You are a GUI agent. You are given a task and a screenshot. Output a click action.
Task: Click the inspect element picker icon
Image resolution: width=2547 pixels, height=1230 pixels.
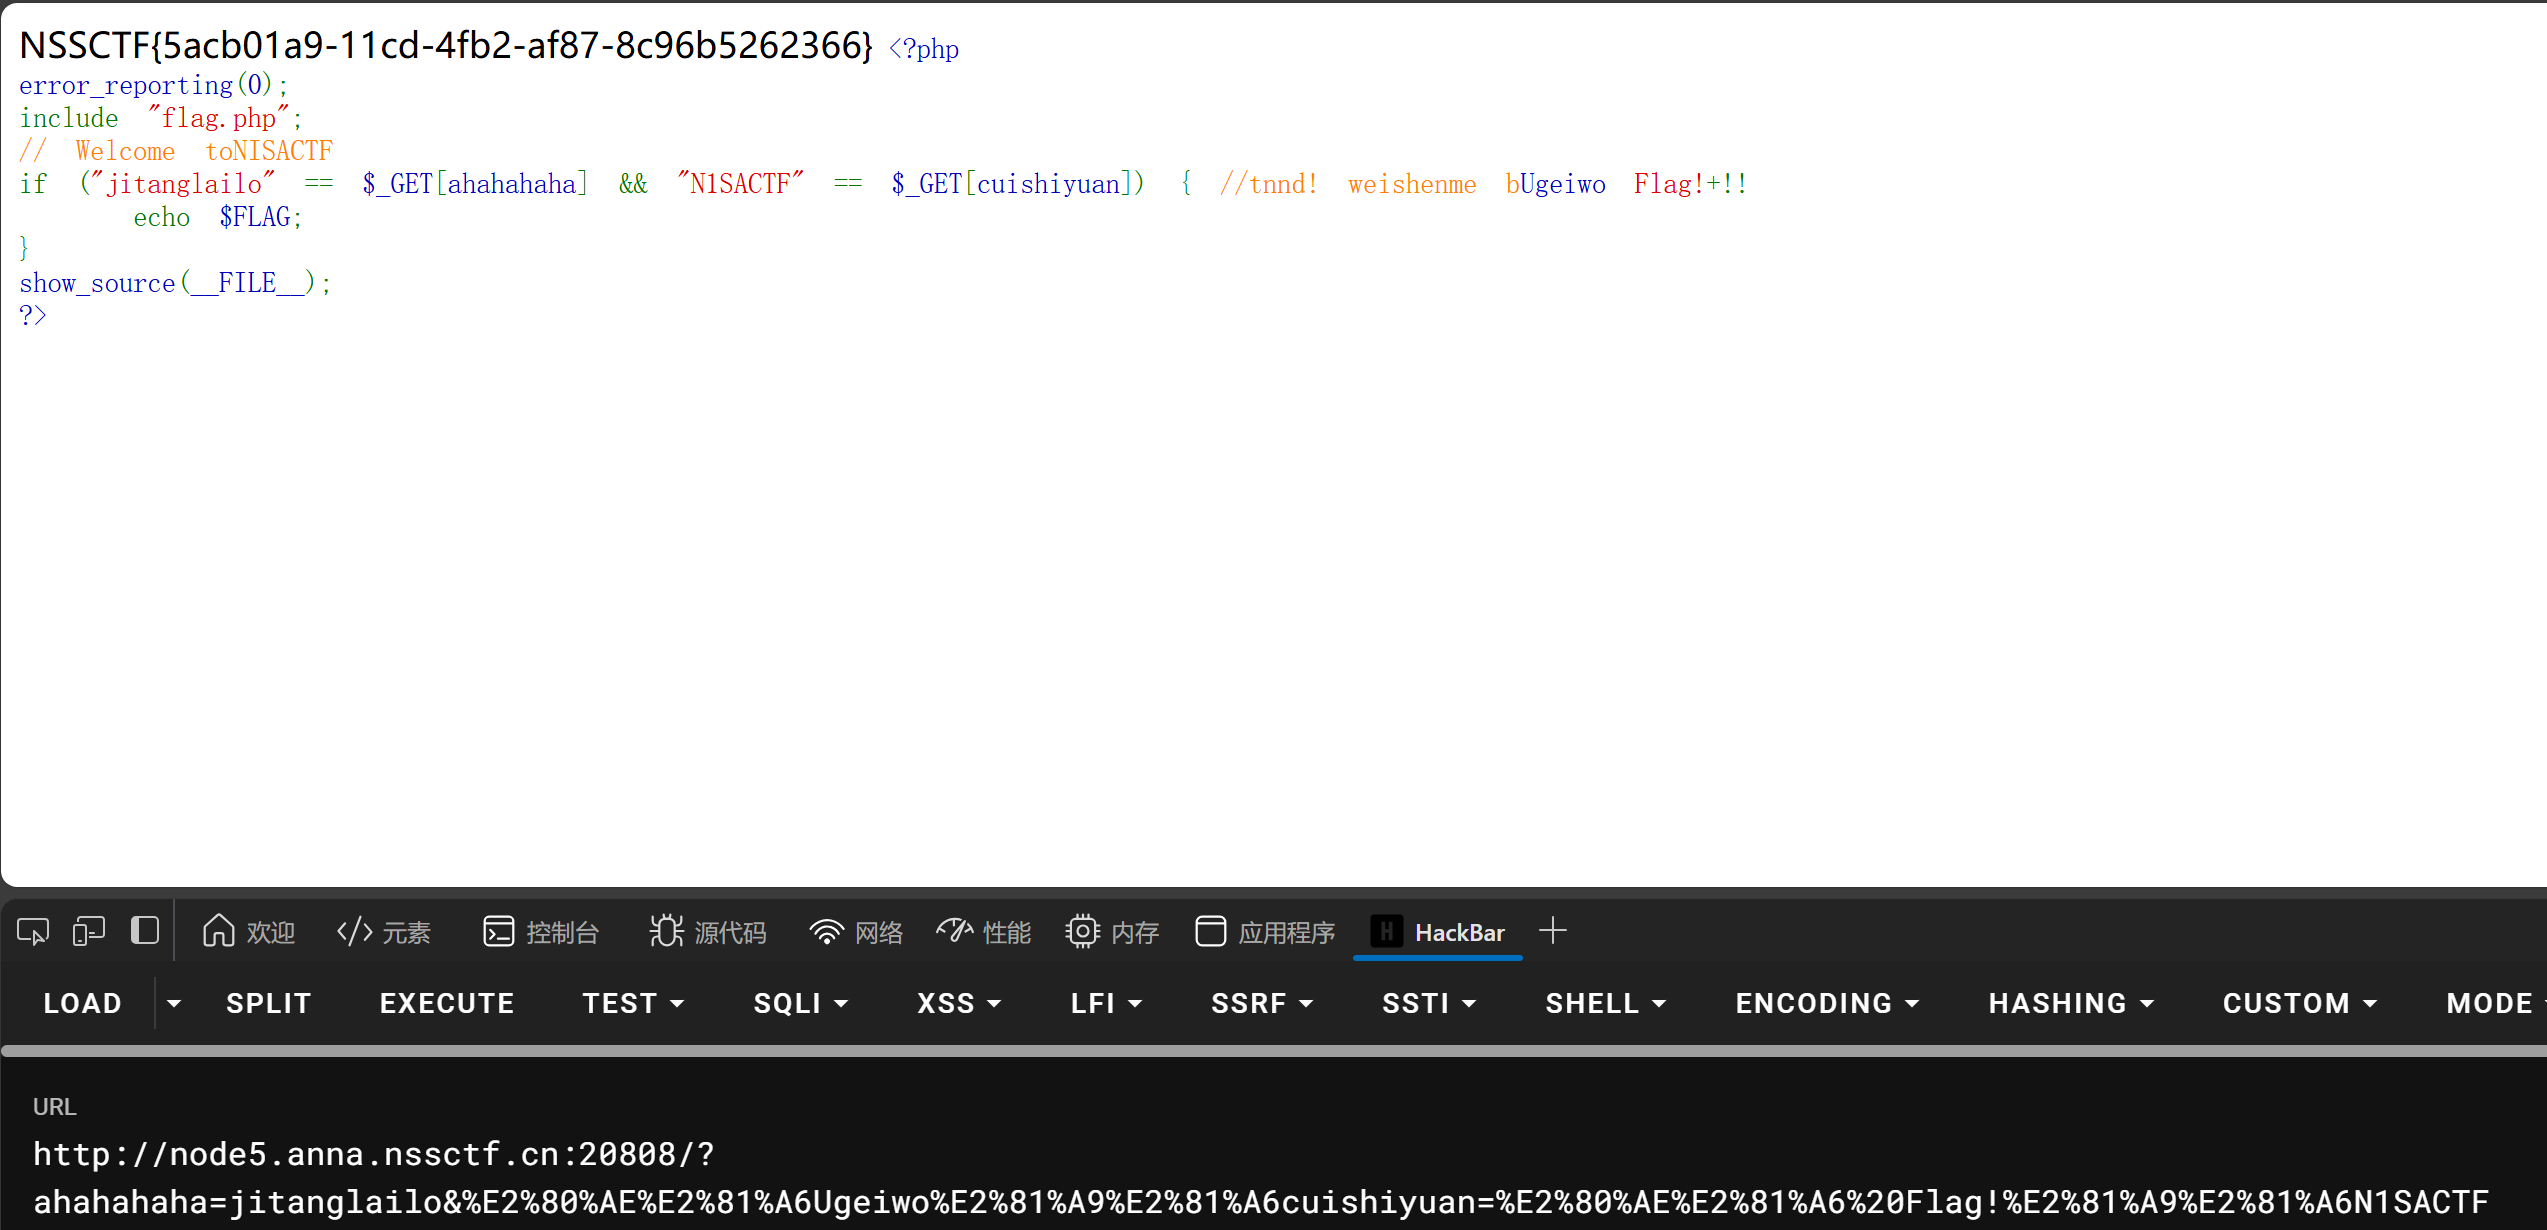32,932
